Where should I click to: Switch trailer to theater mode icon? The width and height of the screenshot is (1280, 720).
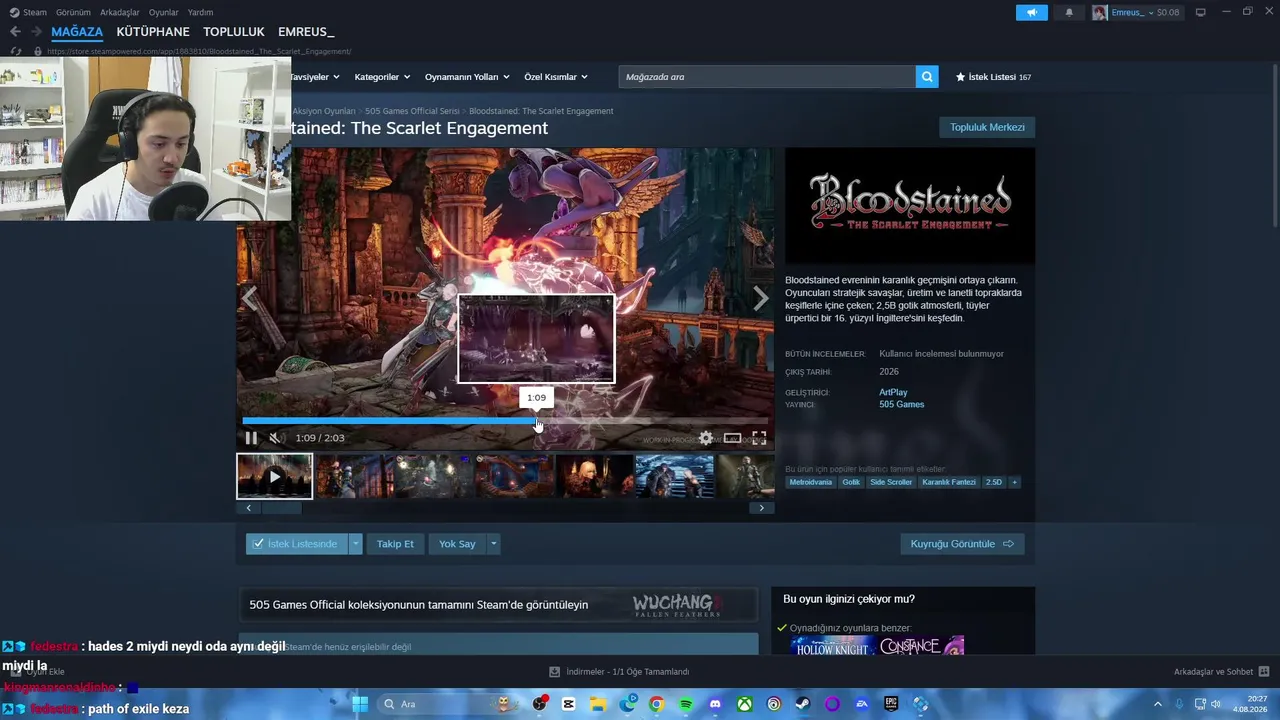click(x=733, y=438)
